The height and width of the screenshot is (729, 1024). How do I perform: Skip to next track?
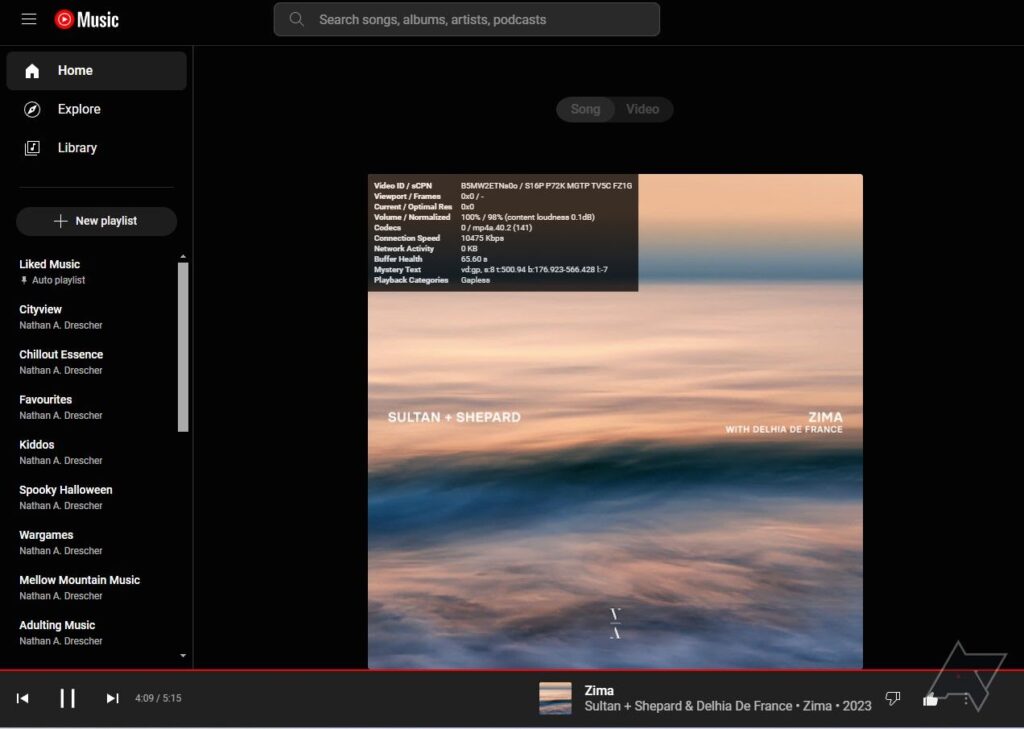(112, 698)
